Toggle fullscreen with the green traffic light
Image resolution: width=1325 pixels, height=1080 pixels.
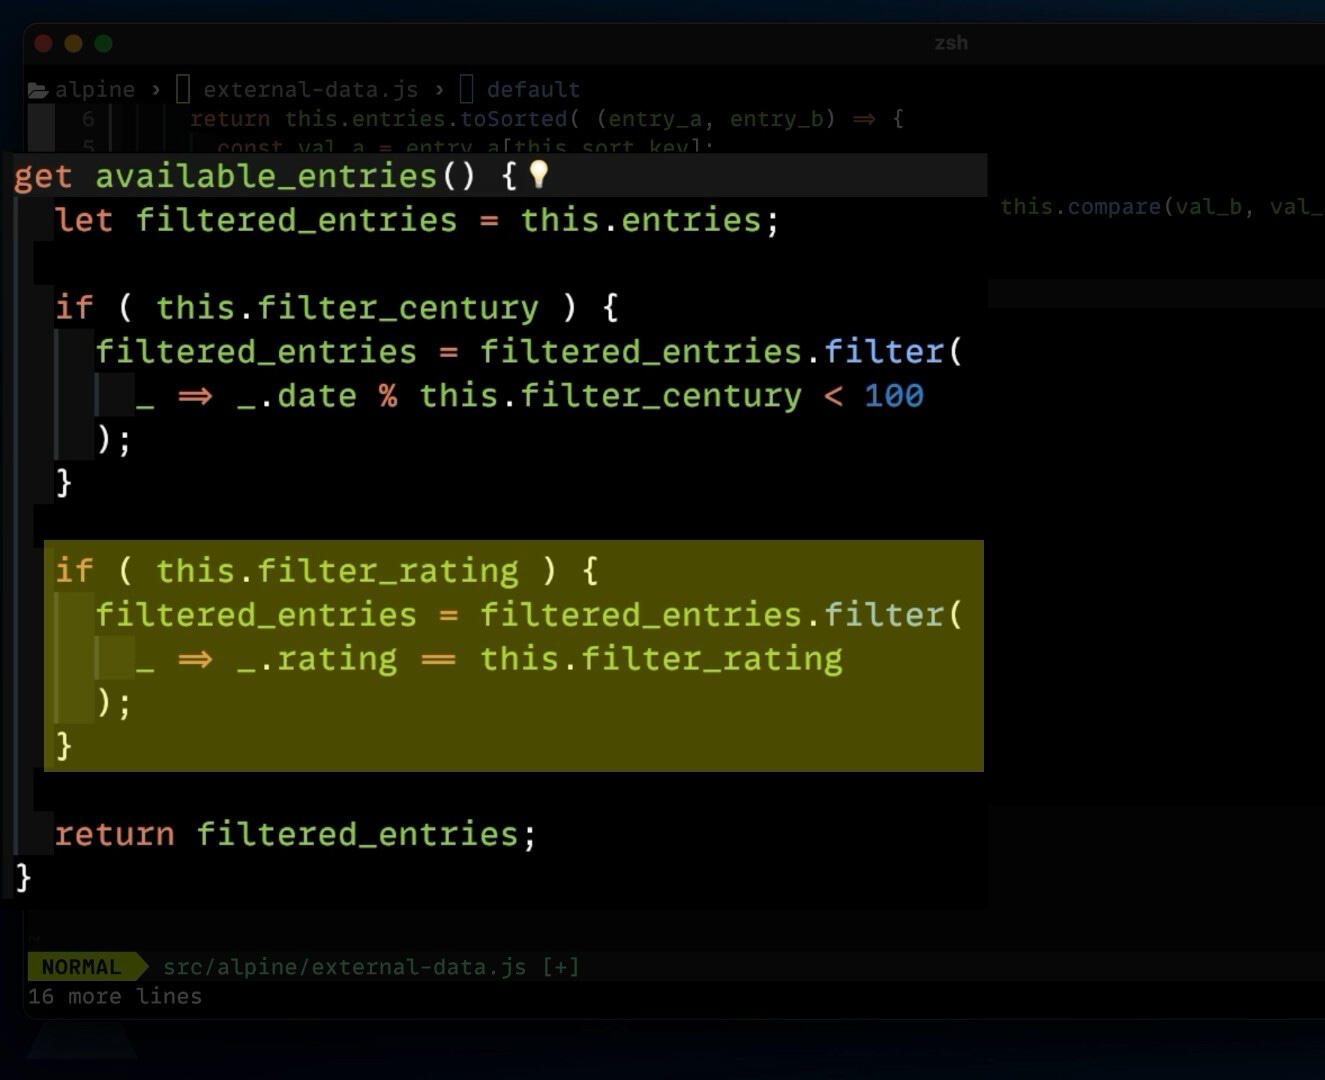click(103, 43)
